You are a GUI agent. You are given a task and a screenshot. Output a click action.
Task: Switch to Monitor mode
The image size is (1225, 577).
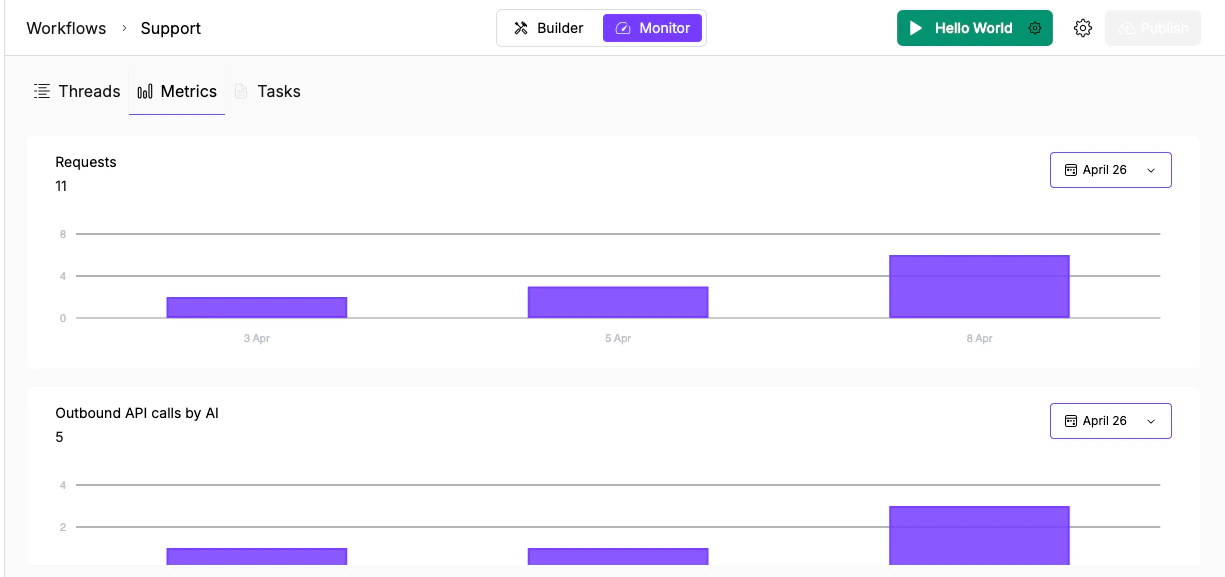tap(653, 28)
